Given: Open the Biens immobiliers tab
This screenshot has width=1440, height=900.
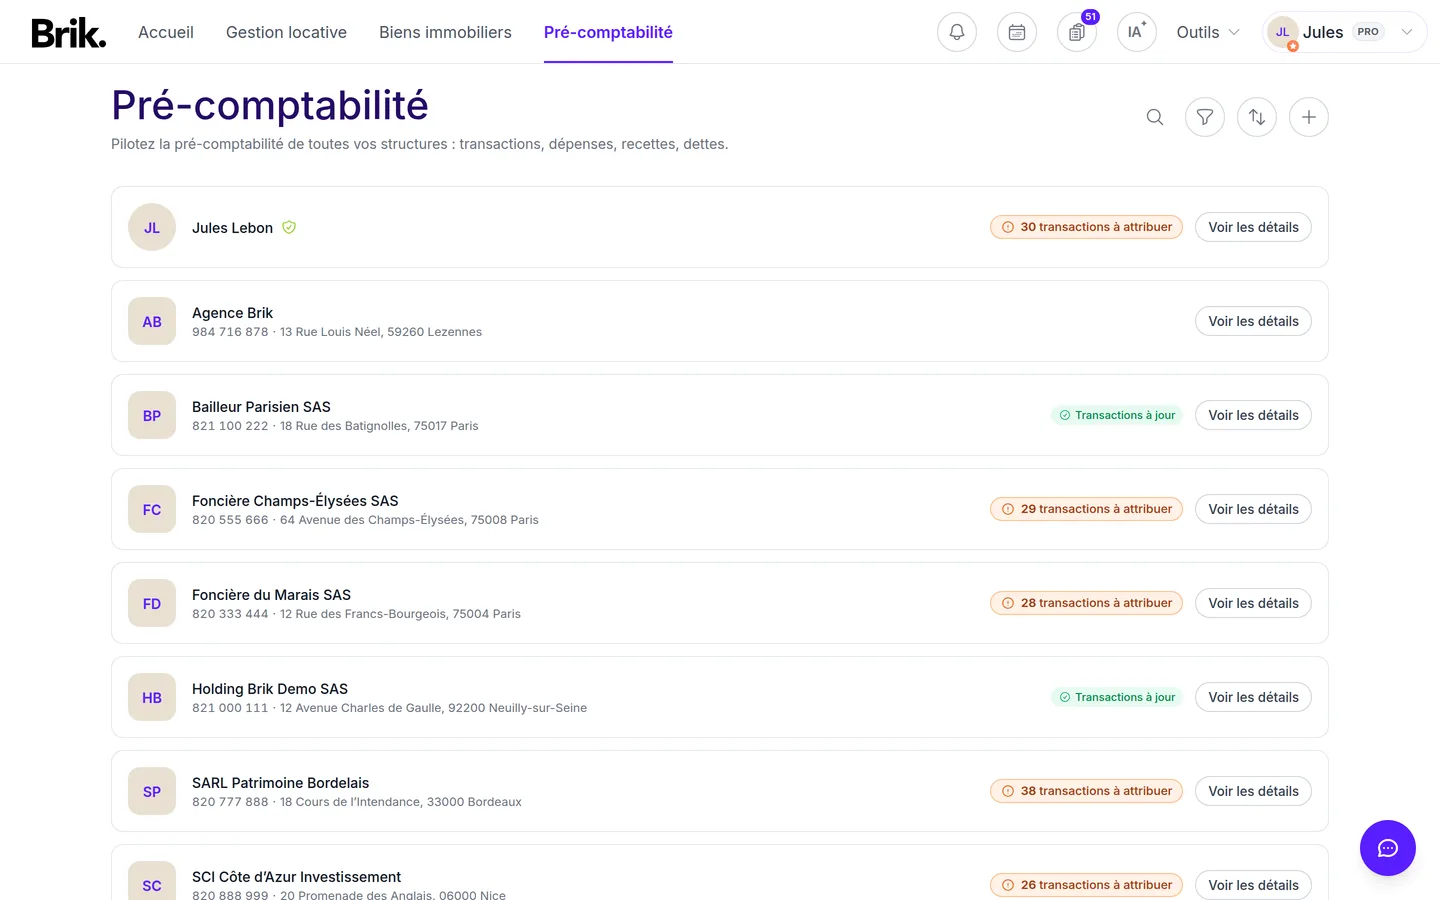Looking at the screenshot, I should tap(445, 32).
